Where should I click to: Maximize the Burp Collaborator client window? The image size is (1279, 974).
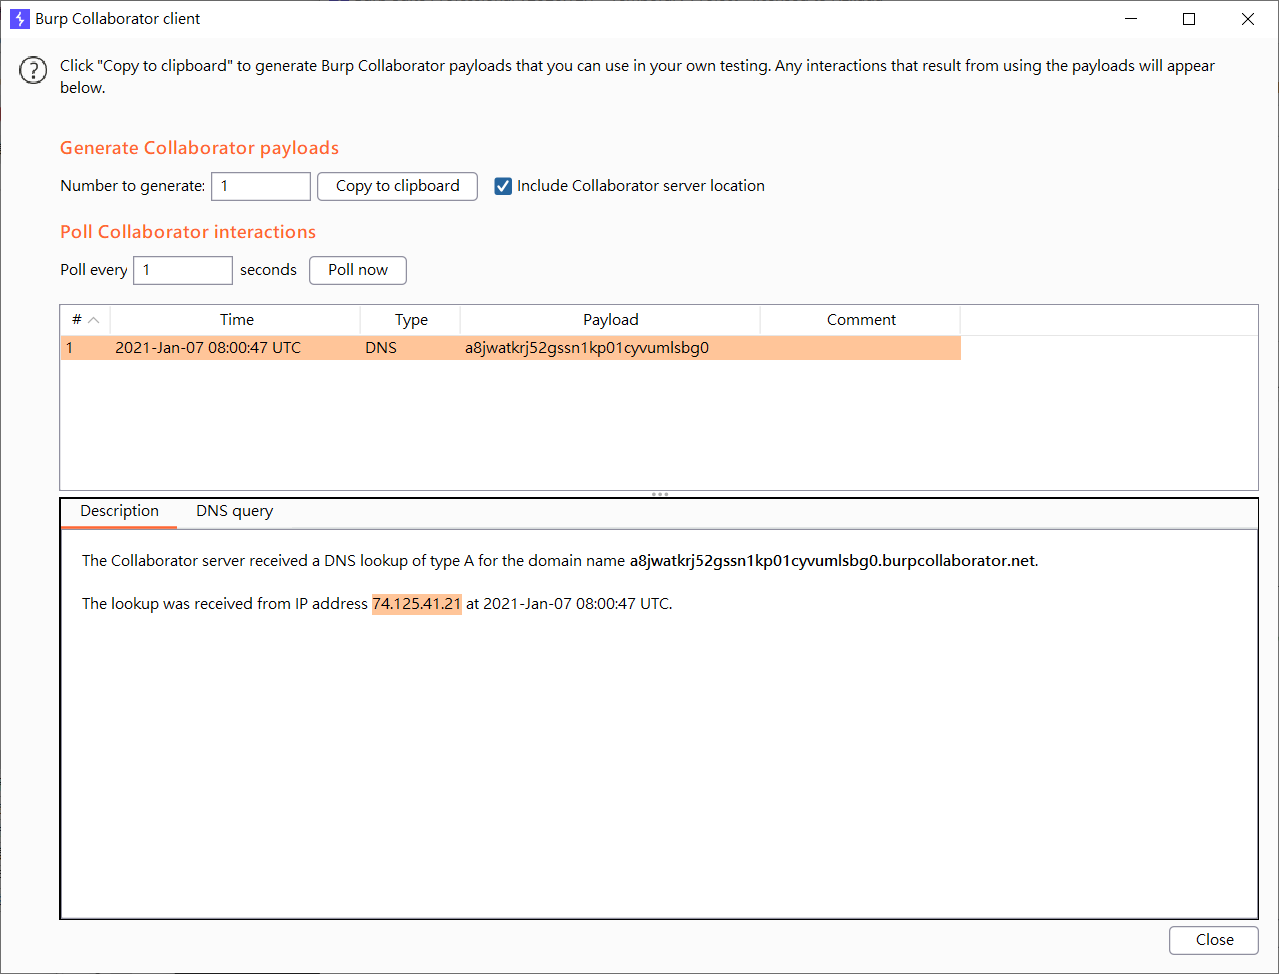[1189, 19]
